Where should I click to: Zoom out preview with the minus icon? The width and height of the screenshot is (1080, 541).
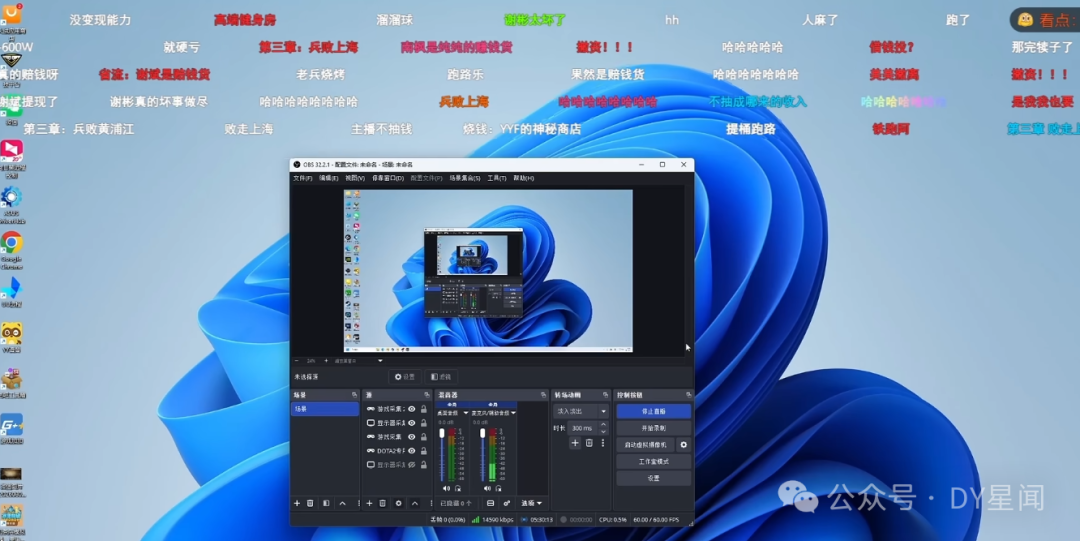(x=297, y=360)
